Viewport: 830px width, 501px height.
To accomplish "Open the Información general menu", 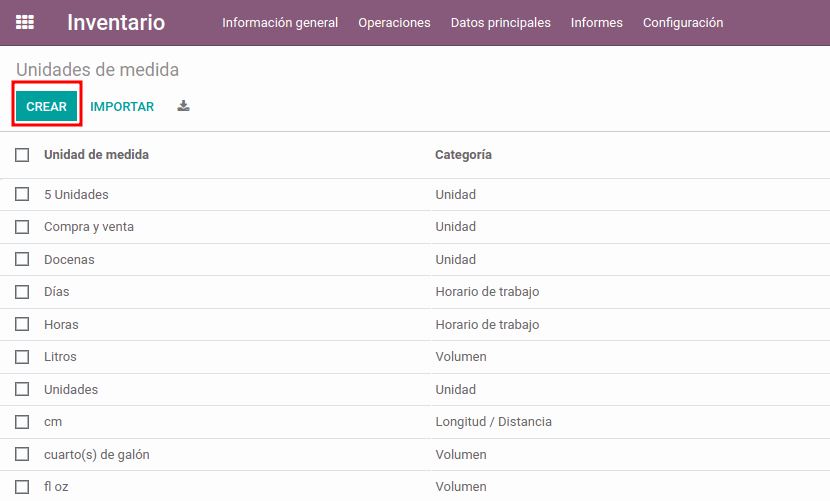I will pyautogui.click(x=280, y=23).
